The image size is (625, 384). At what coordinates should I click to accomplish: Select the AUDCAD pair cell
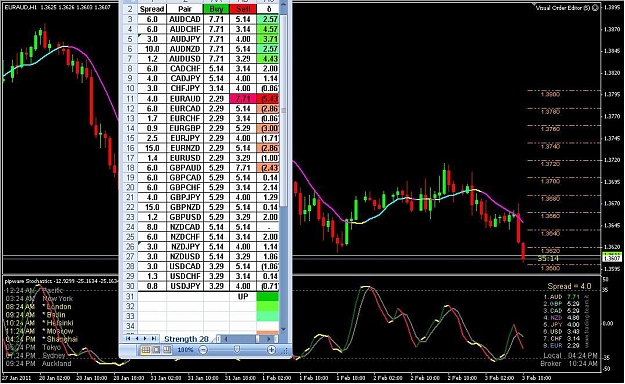point(185,19)
